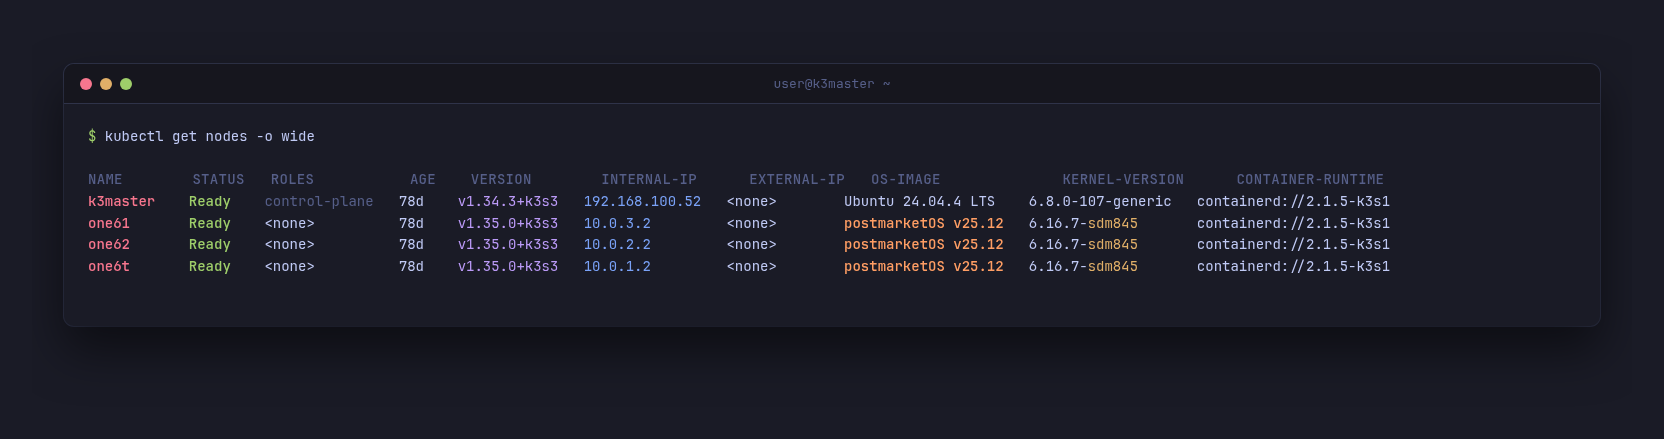Screen dimensions: 1664x439
Task: Click the green '$' prompt symbol
Action: tap(92, 136)
